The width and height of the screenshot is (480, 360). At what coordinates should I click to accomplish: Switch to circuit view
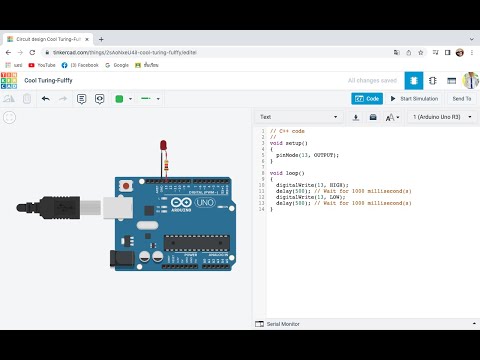coord(414,81)
